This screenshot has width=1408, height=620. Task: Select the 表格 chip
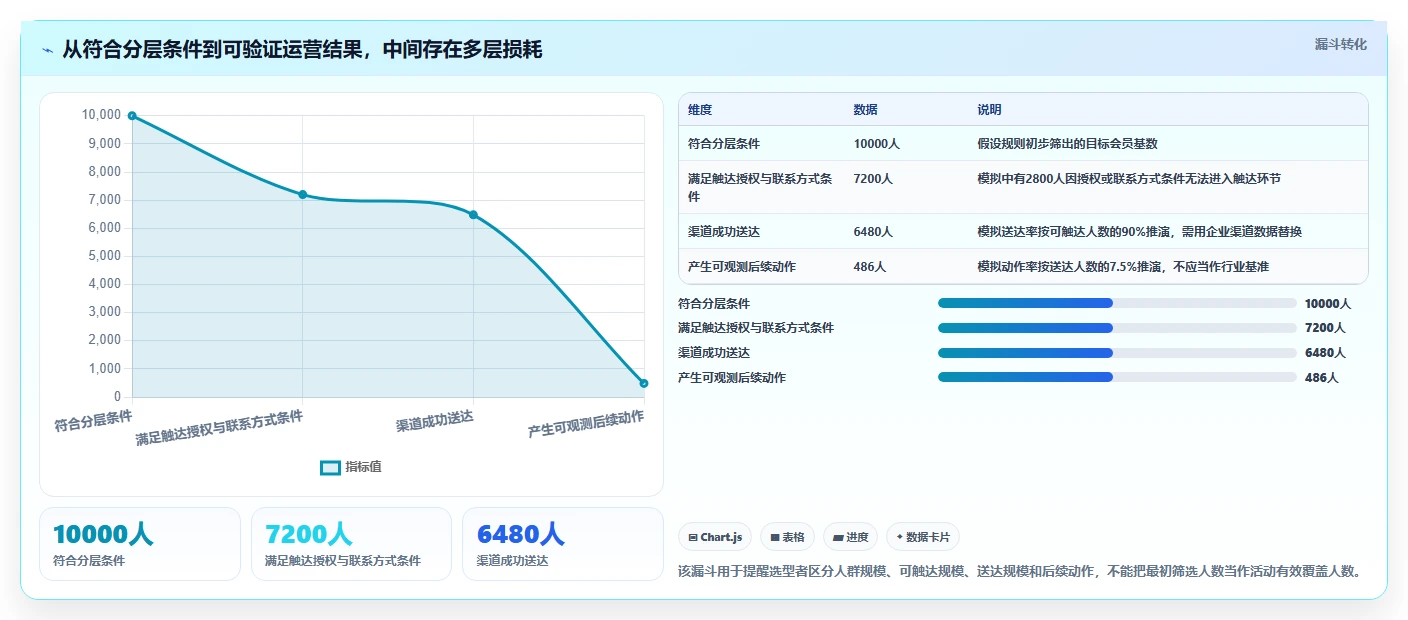coord(788,537)
